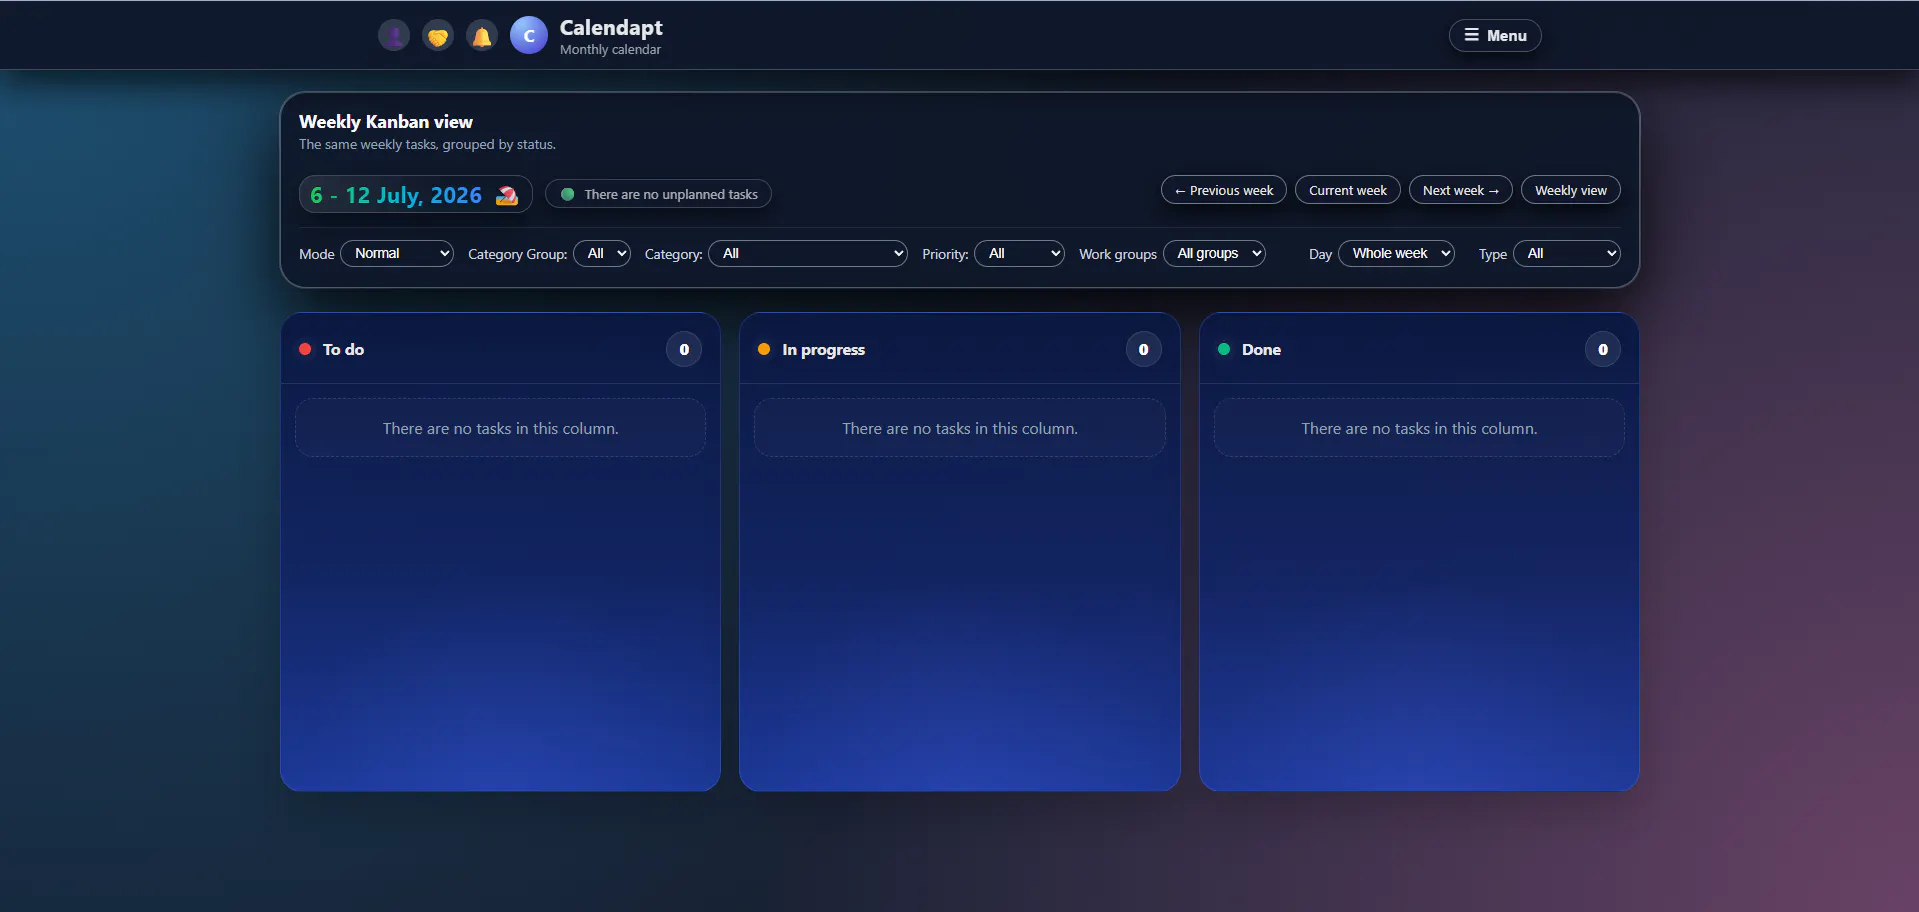Switch to Weekly view
Screen dimensions: 1919x912
coord(1571,190)
